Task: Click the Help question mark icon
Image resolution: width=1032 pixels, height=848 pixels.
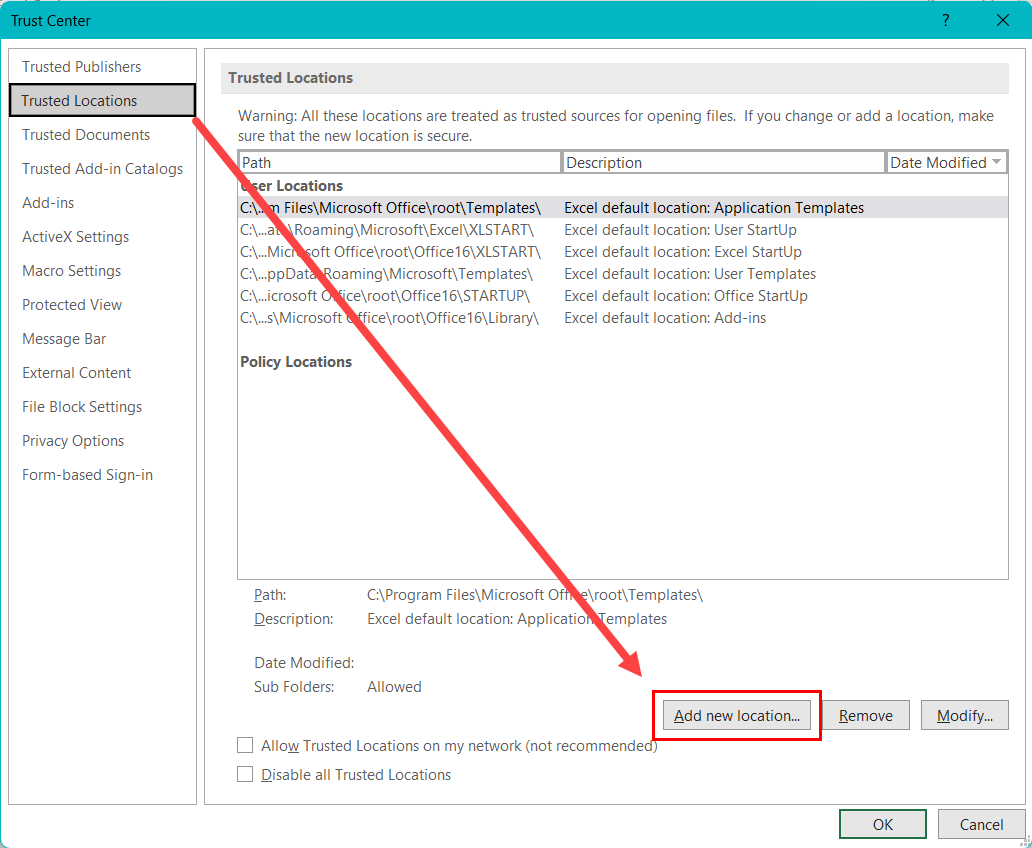Action: point(946,20)
